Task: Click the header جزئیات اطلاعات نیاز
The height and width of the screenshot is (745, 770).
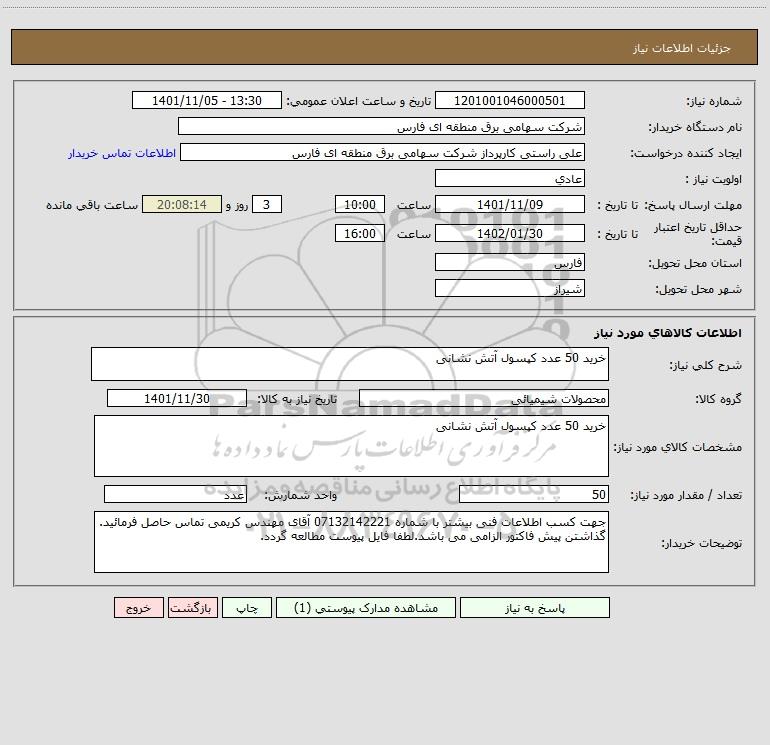Action: (682, 48)
